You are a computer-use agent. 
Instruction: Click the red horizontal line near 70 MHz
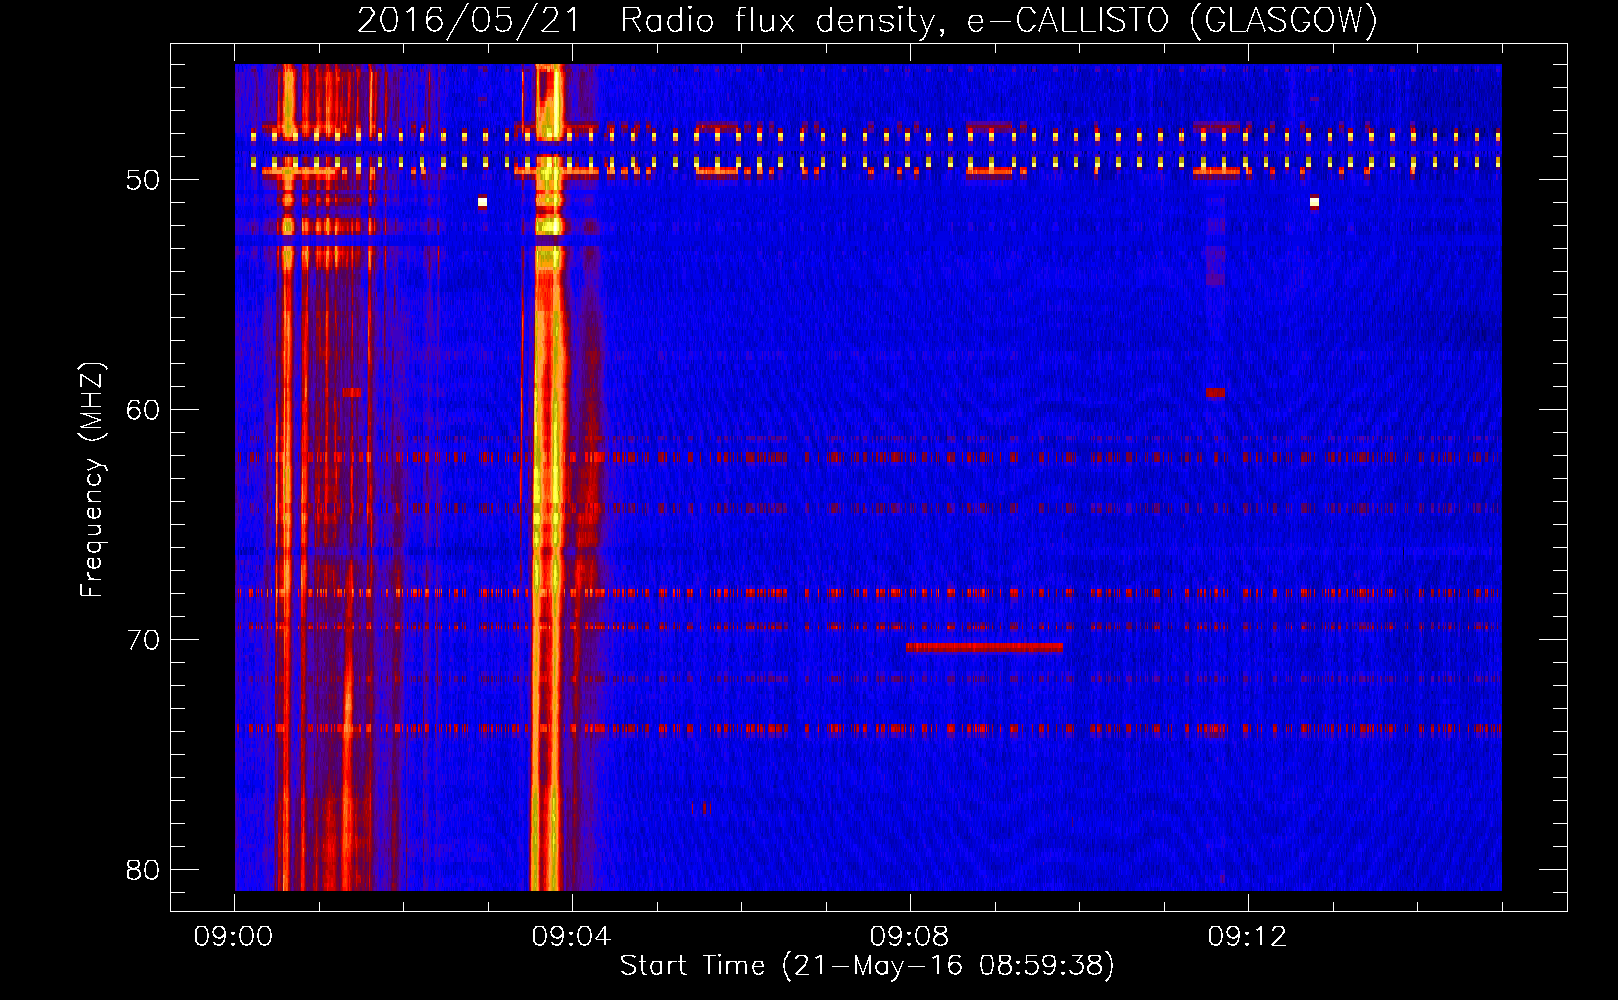(x=984, y=647)
